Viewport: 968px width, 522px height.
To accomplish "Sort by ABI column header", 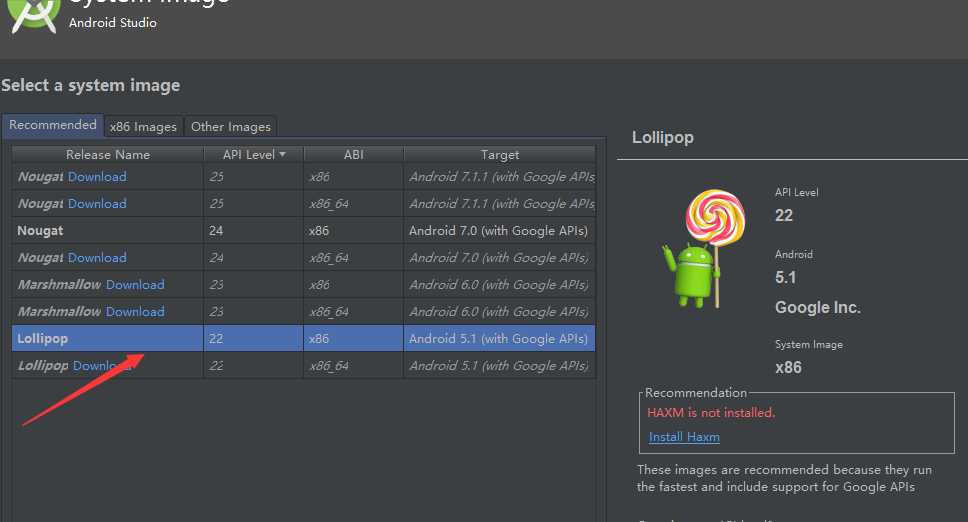I will coord(353,154).
